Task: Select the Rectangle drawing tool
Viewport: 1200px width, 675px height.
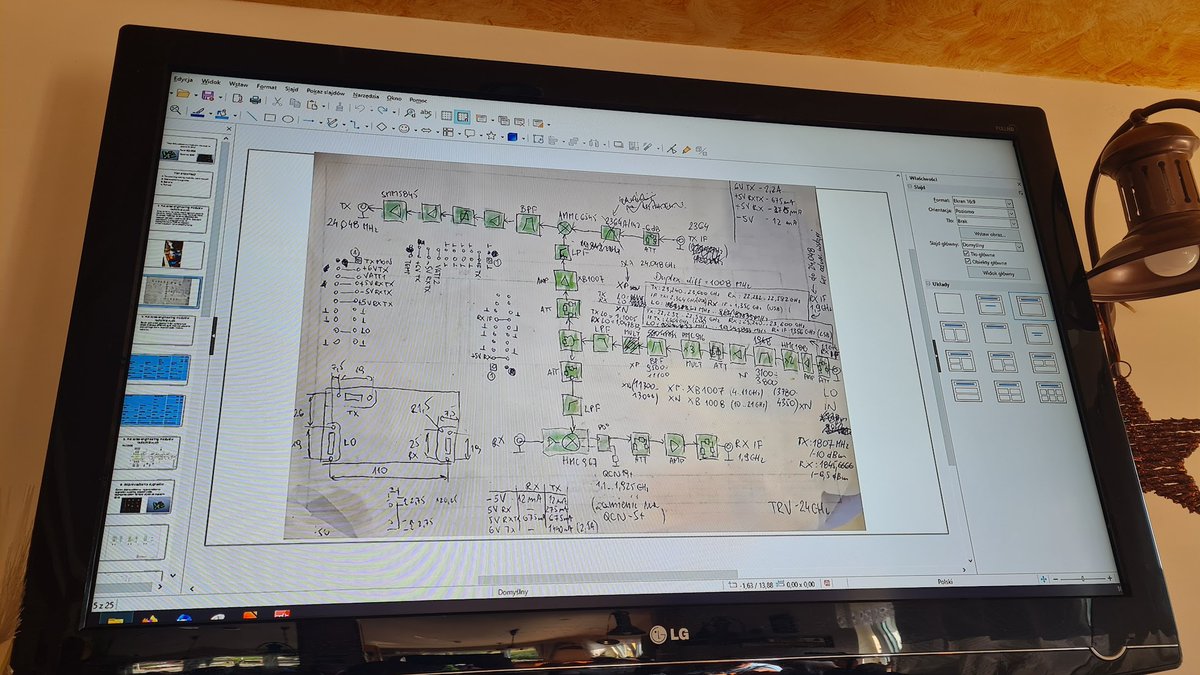Action: 271,118
